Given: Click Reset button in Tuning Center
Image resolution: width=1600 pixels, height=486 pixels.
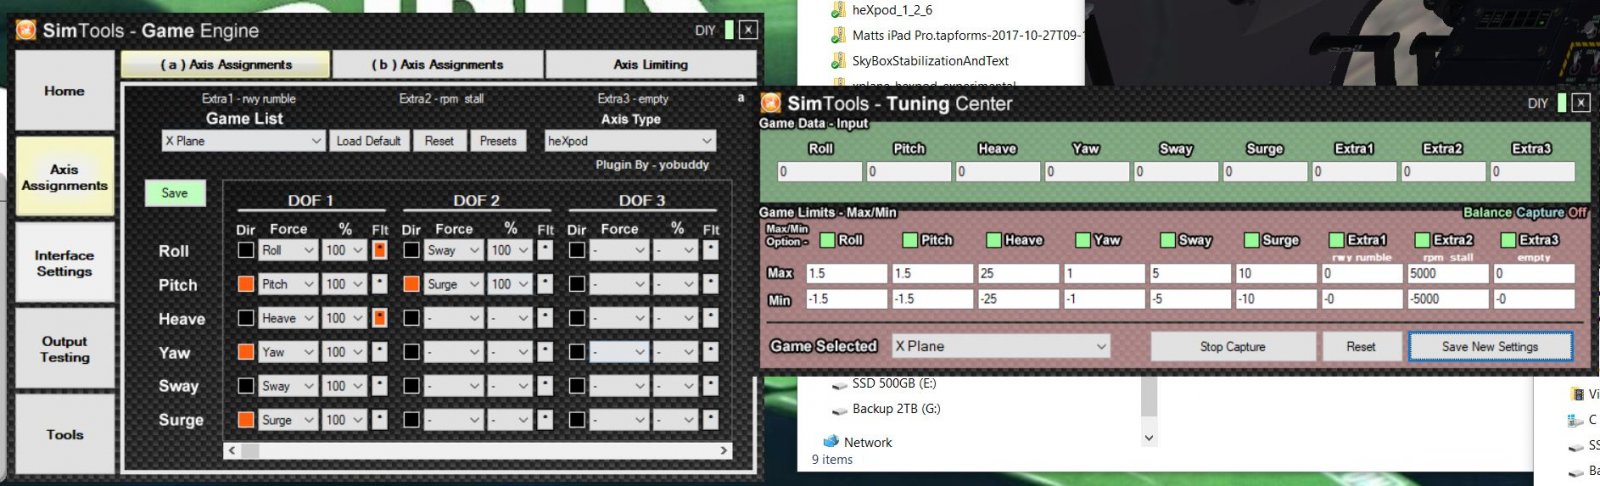Looking at the screenshot, I should coord(1360,346).
